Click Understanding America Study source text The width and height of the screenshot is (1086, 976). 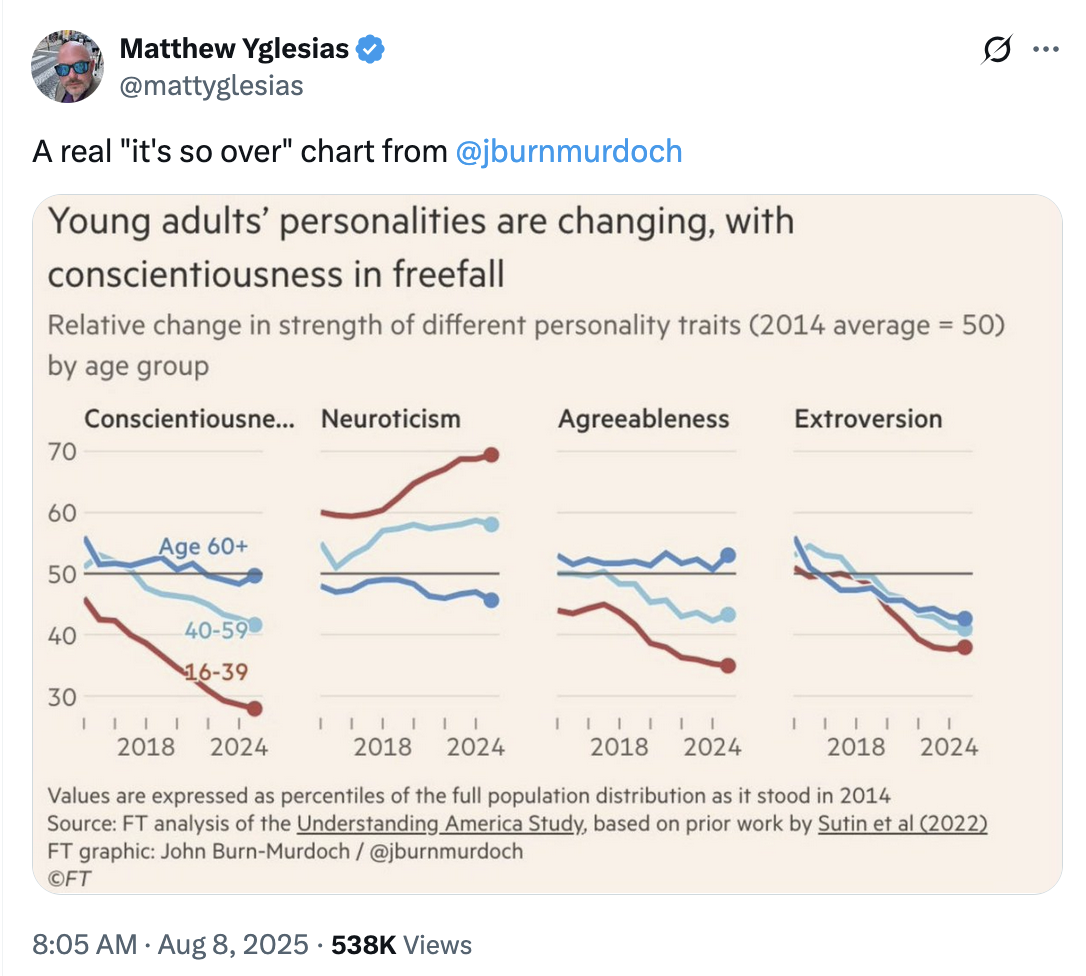tap(442, 824)
